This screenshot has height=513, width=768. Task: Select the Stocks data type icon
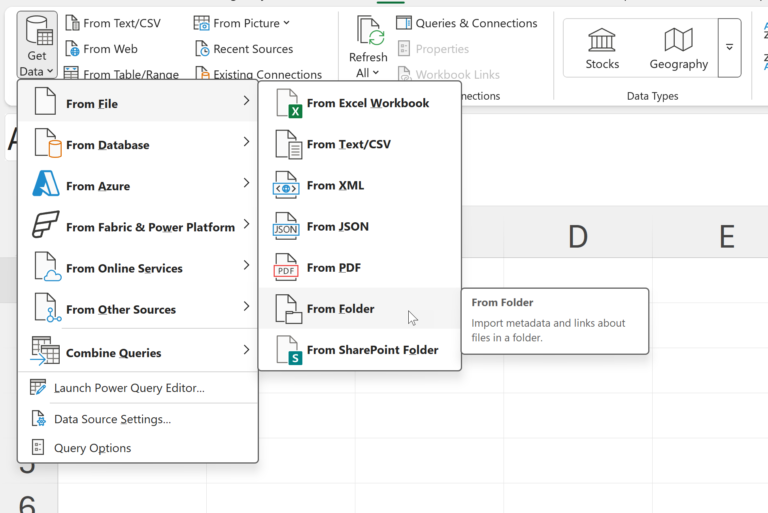tap(602, 40)
